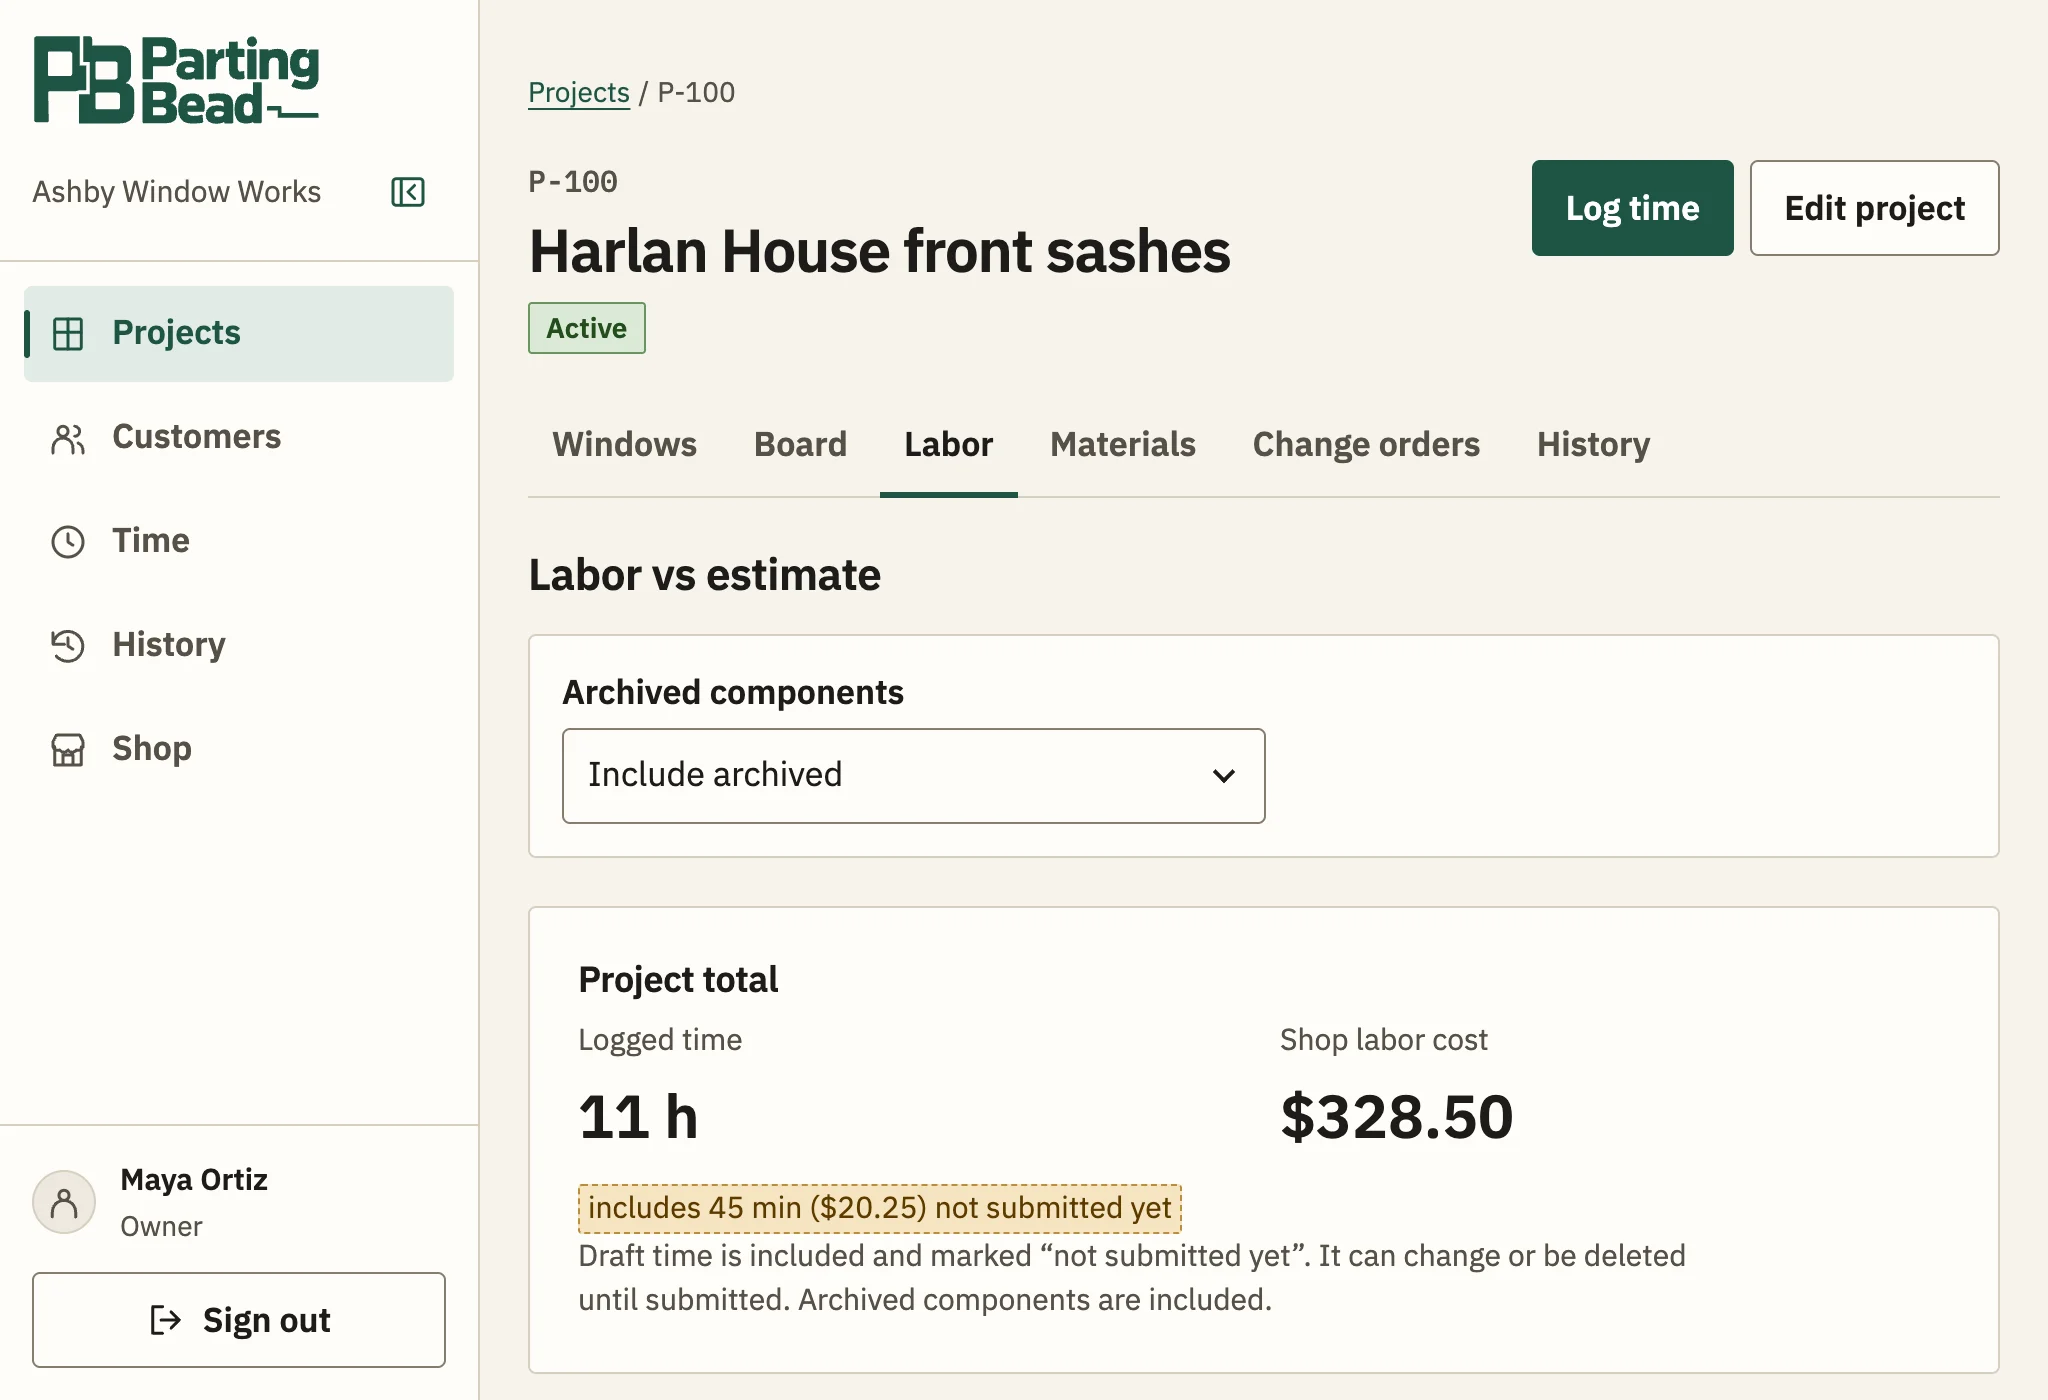Viewport: 2048px width, 1400px height.
Task: Open the Archived components dropdown
Action: pyautogui.click(x=913, y=776)
